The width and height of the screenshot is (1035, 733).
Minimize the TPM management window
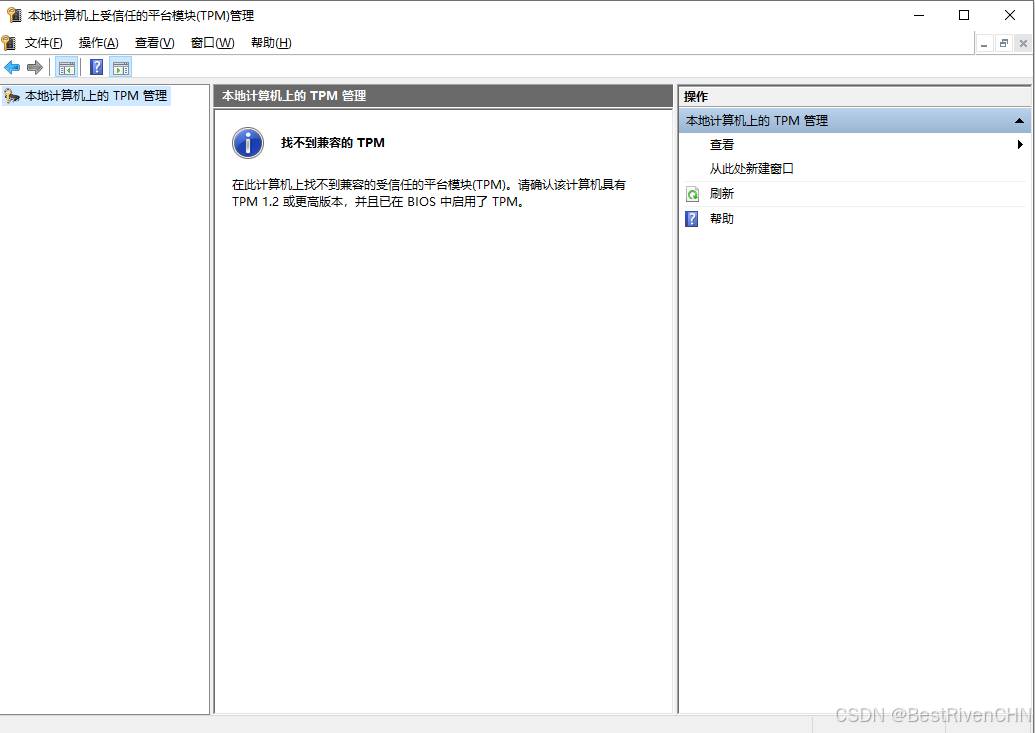point(919,15)
